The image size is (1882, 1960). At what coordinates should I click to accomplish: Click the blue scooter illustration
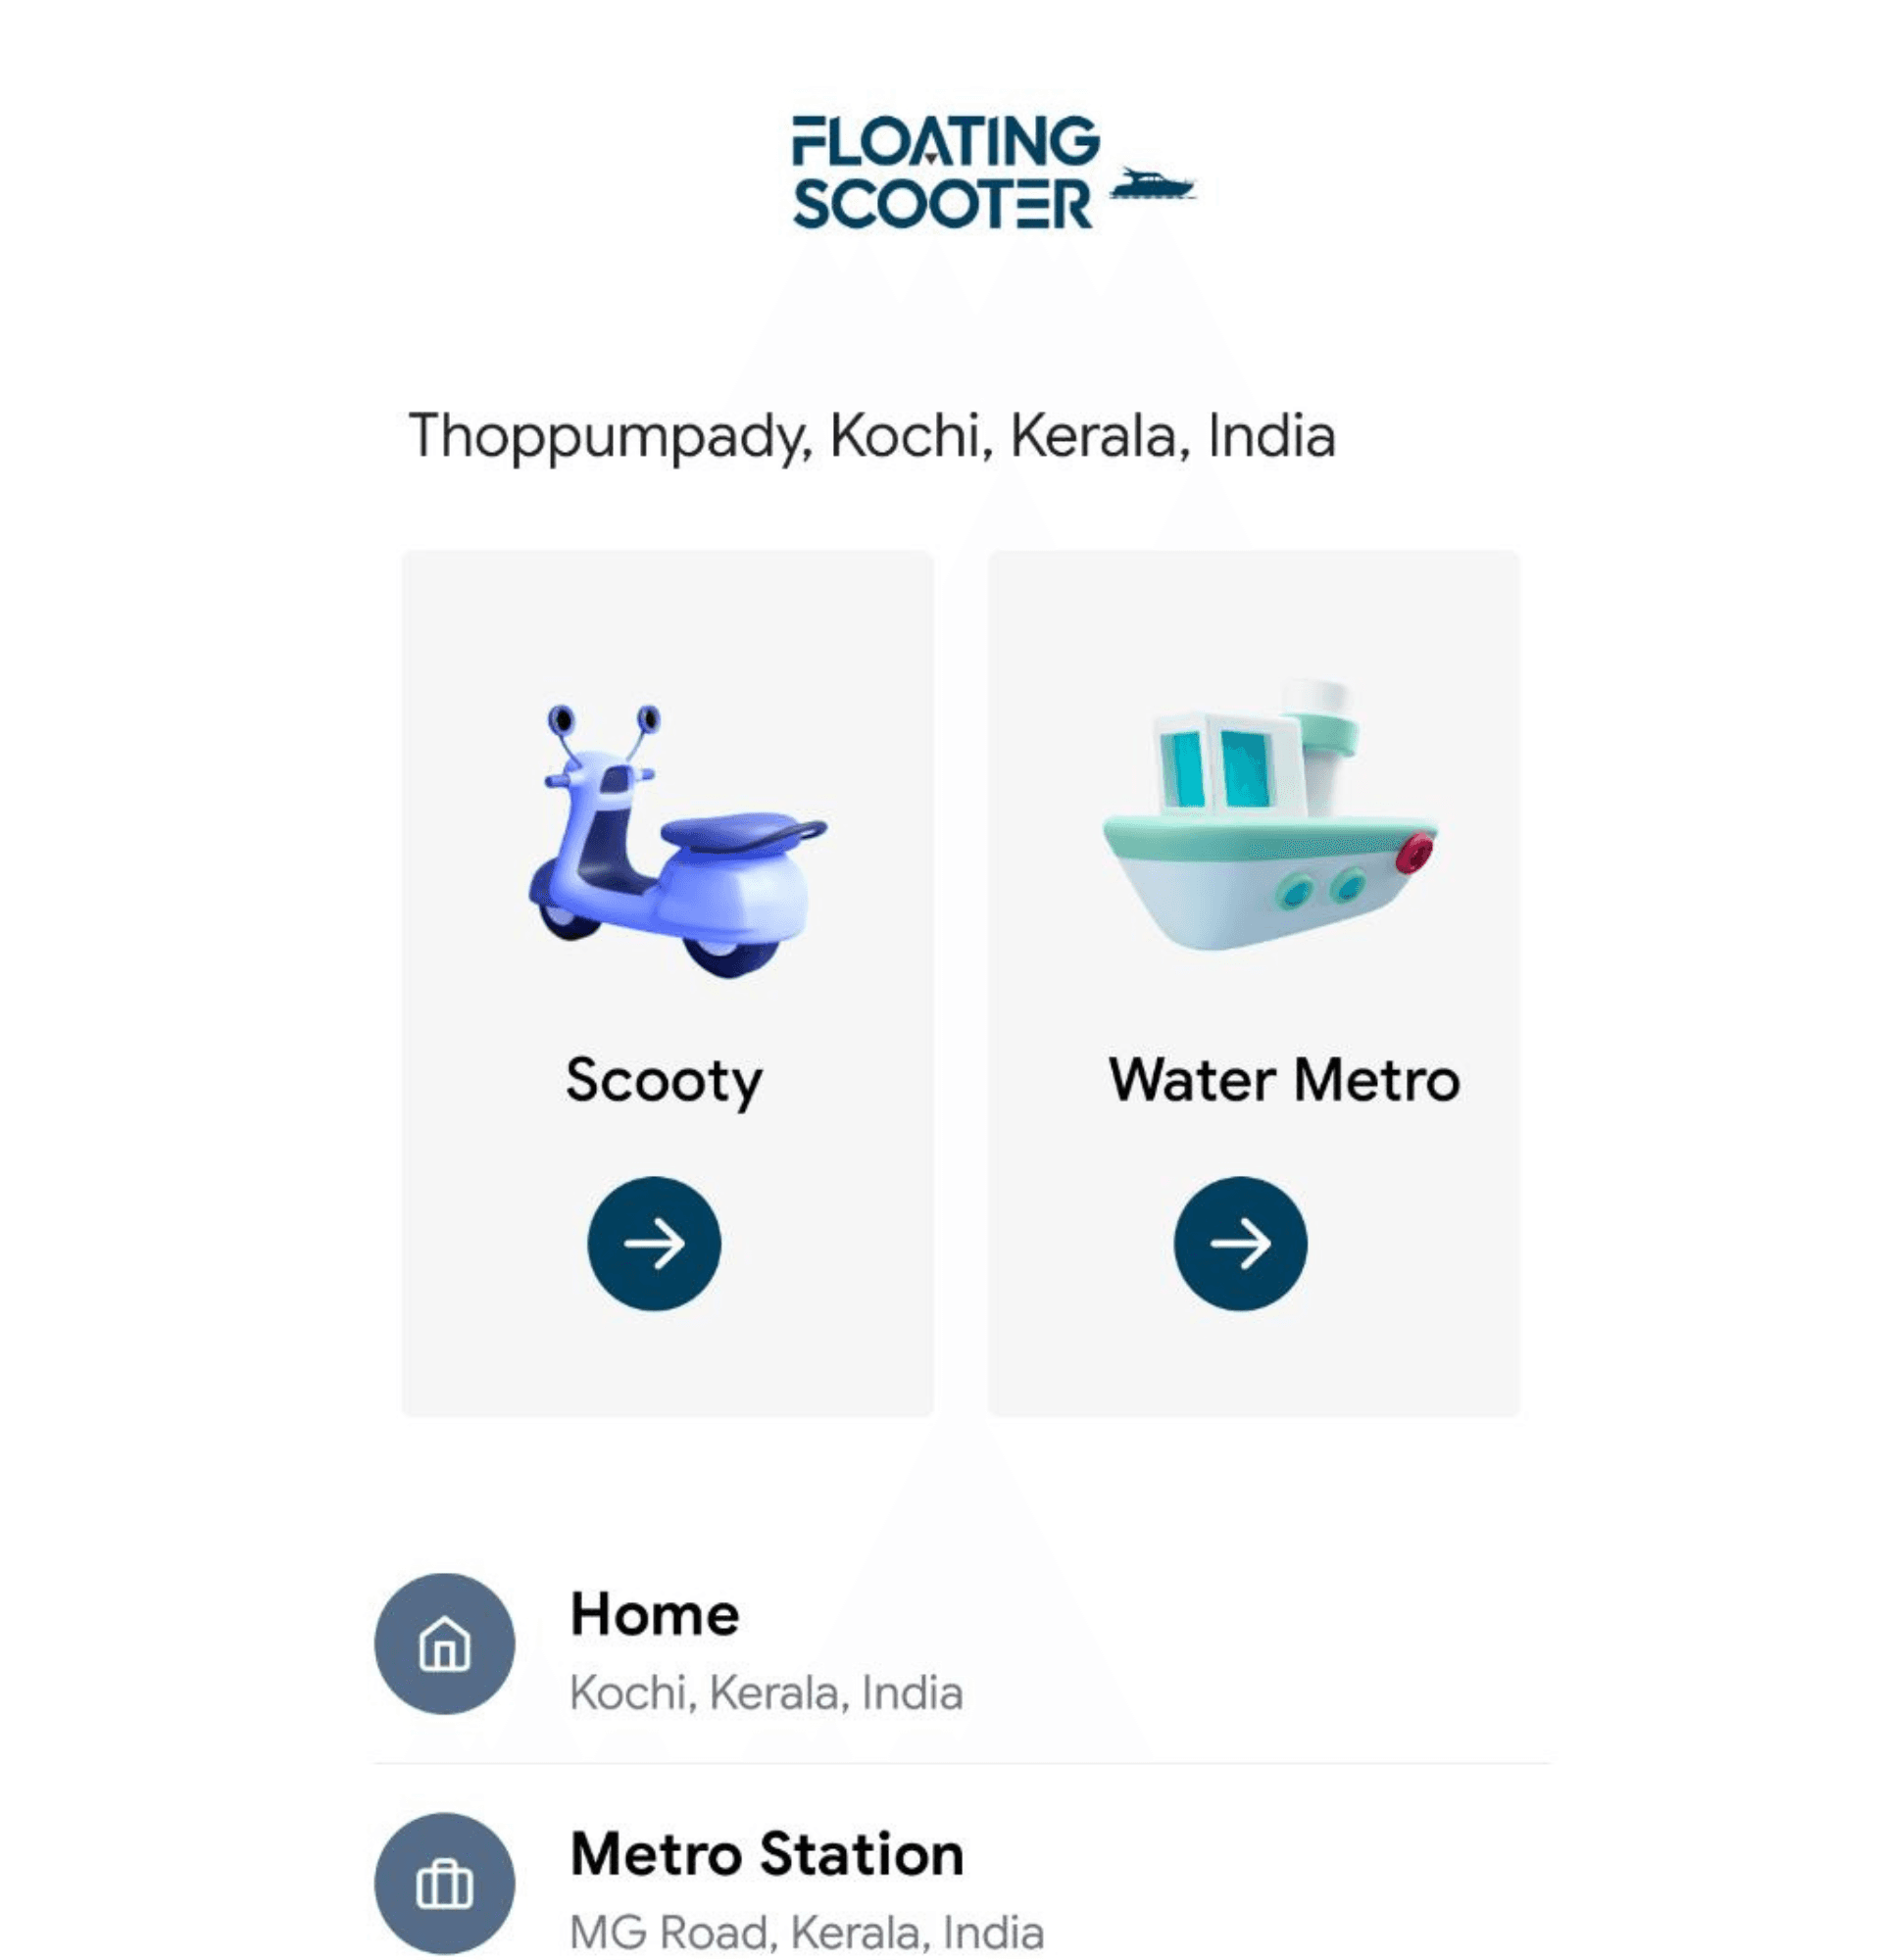pos(677,840)
